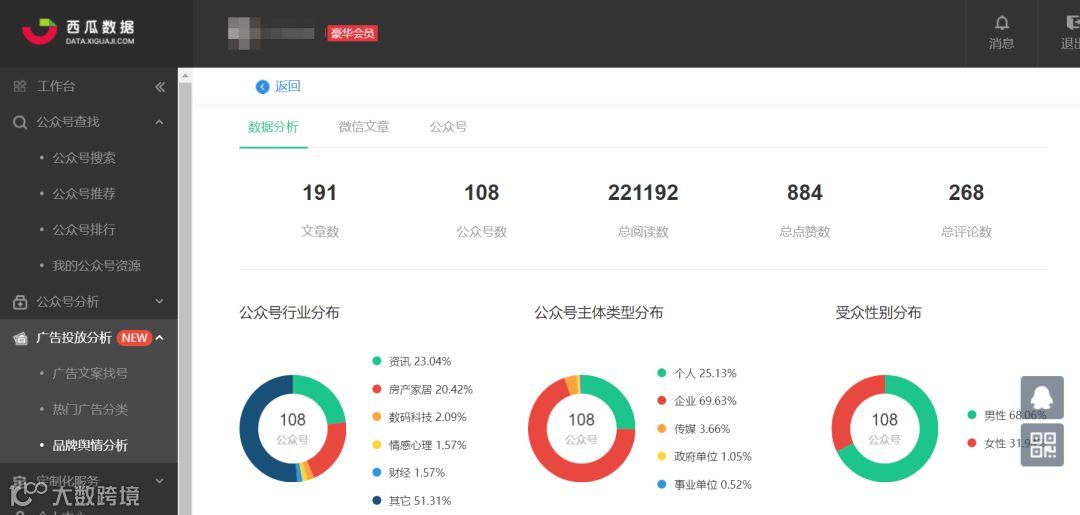Click the 公众号分析 briefcase icon
The image size is (1080, 515).
click(20, 302)
